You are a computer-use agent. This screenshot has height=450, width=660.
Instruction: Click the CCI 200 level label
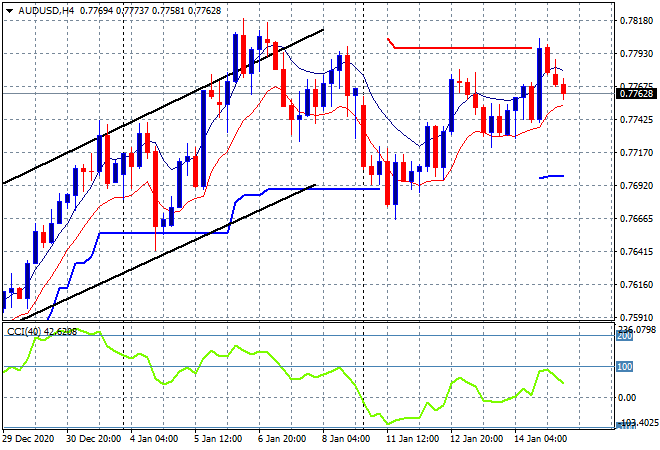coord(625,336)
